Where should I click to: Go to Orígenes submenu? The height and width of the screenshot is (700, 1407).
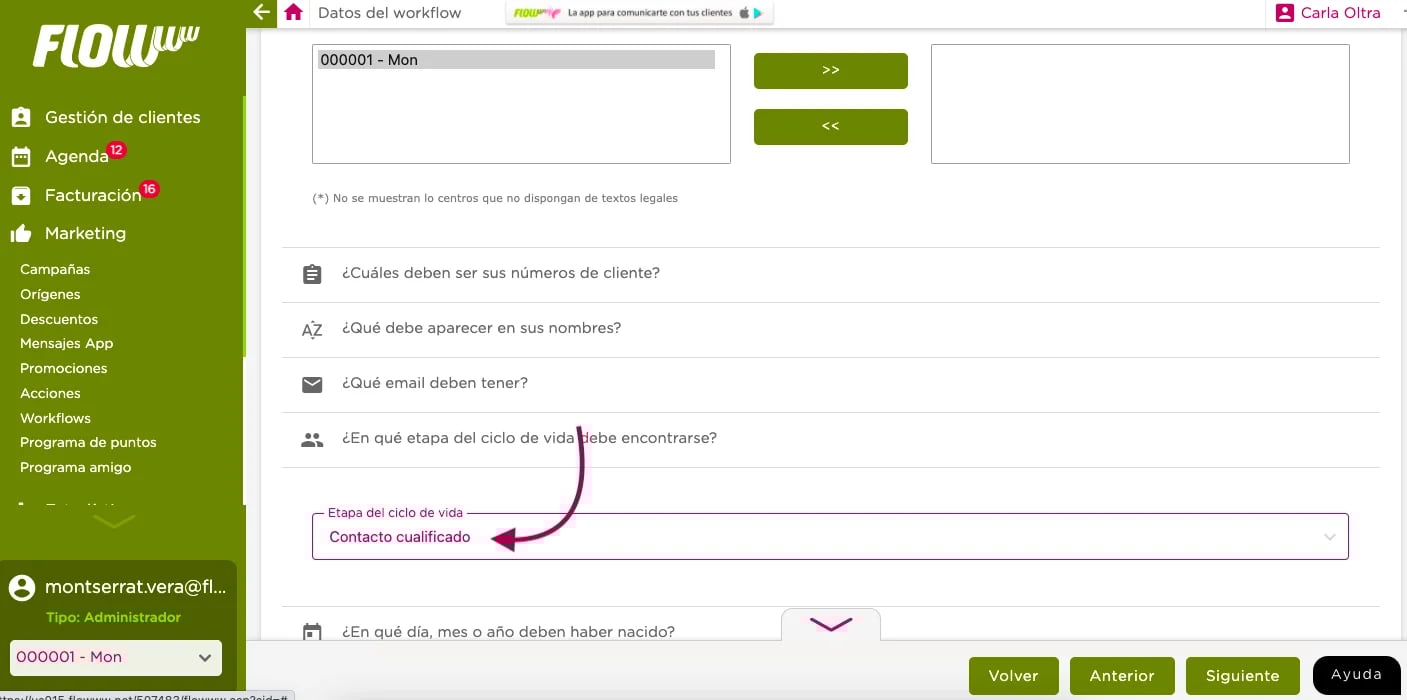pyautogui.click(x=50, y=294)
